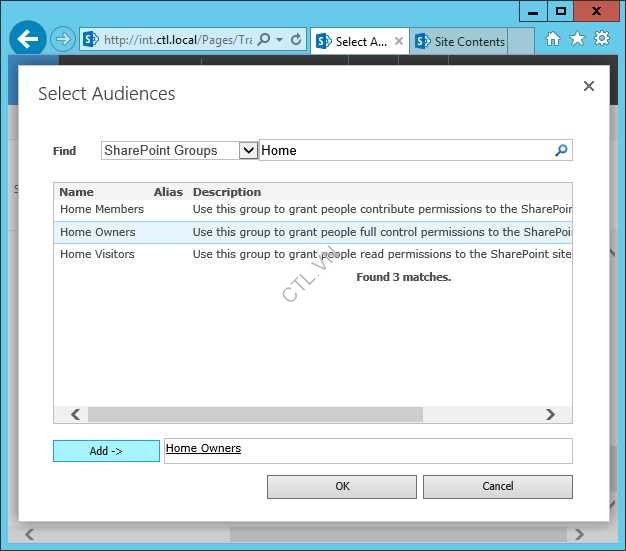Open browser Tools gear icon

tap(602, 39)
